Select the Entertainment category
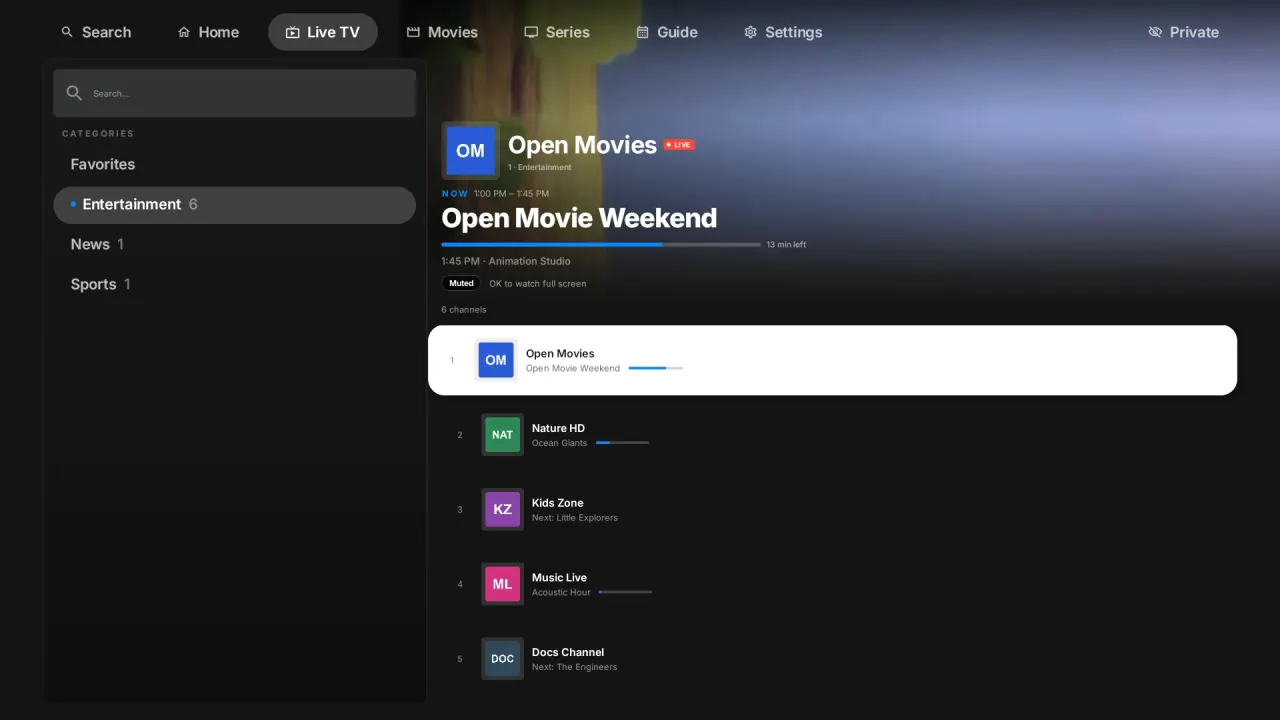Screen dimensions: 1280x720 (234, 204)
